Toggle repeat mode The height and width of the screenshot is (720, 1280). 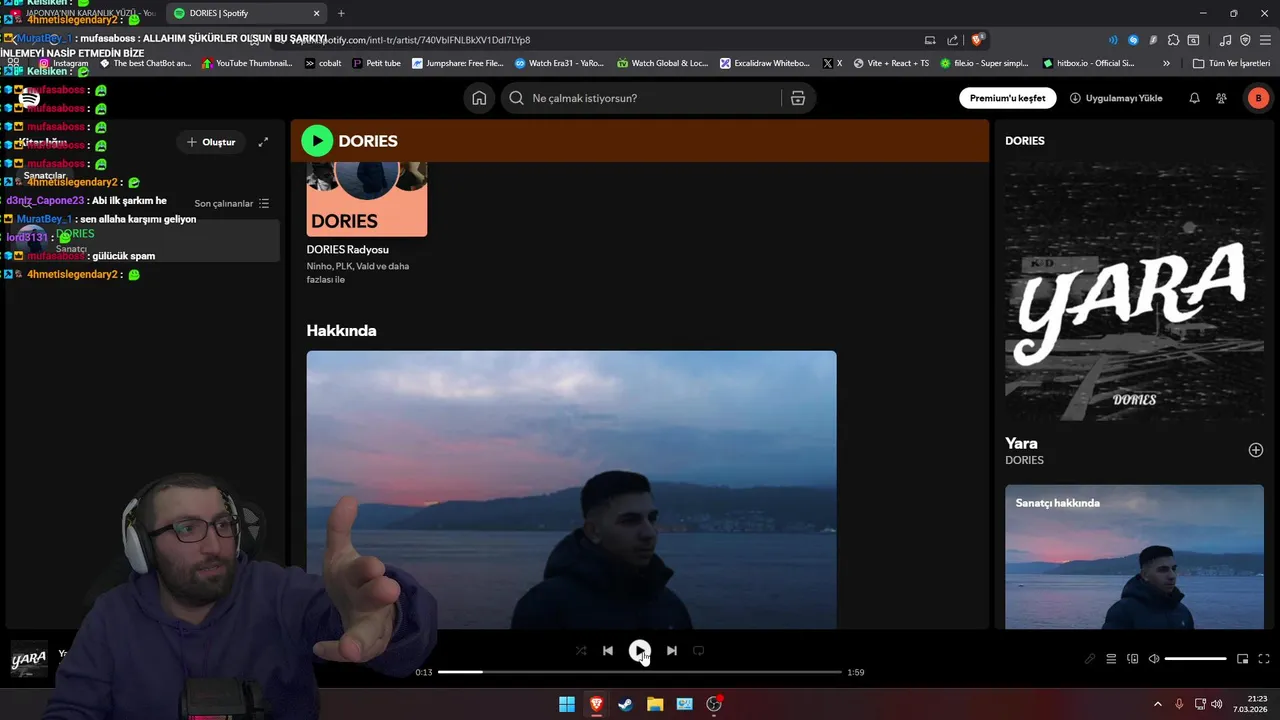tap(698, 650)
